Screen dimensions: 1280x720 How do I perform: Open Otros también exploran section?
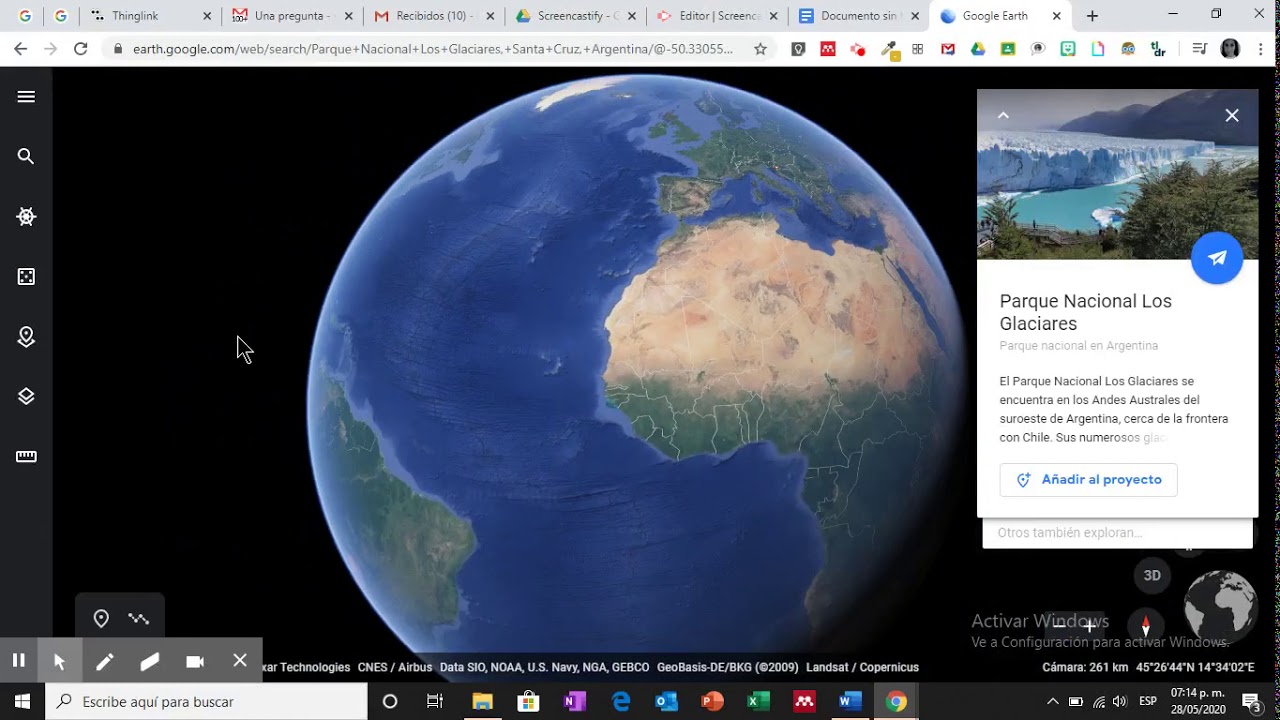(1117, 533)
